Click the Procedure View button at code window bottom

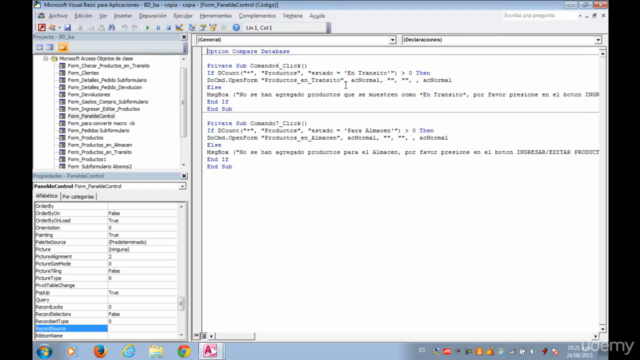coord(197,336)
